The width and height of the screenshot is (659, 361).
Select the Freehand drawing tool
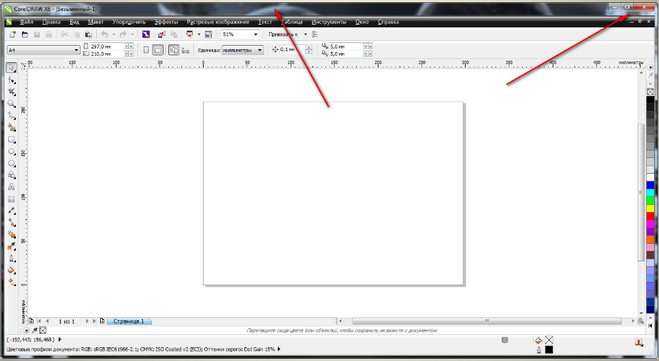tap(12, 116)
